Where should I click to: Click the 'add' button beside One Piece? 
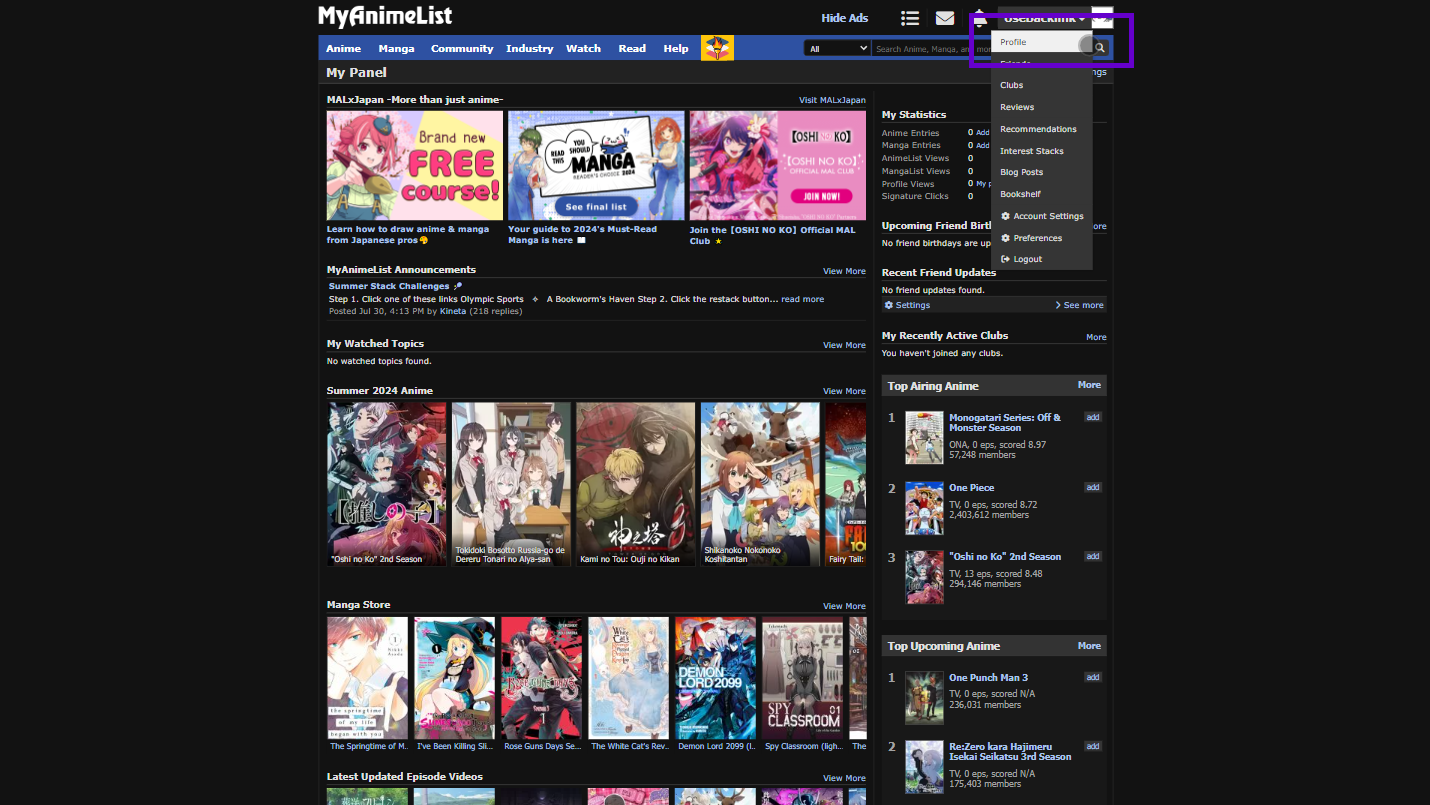click(1092, 487)
